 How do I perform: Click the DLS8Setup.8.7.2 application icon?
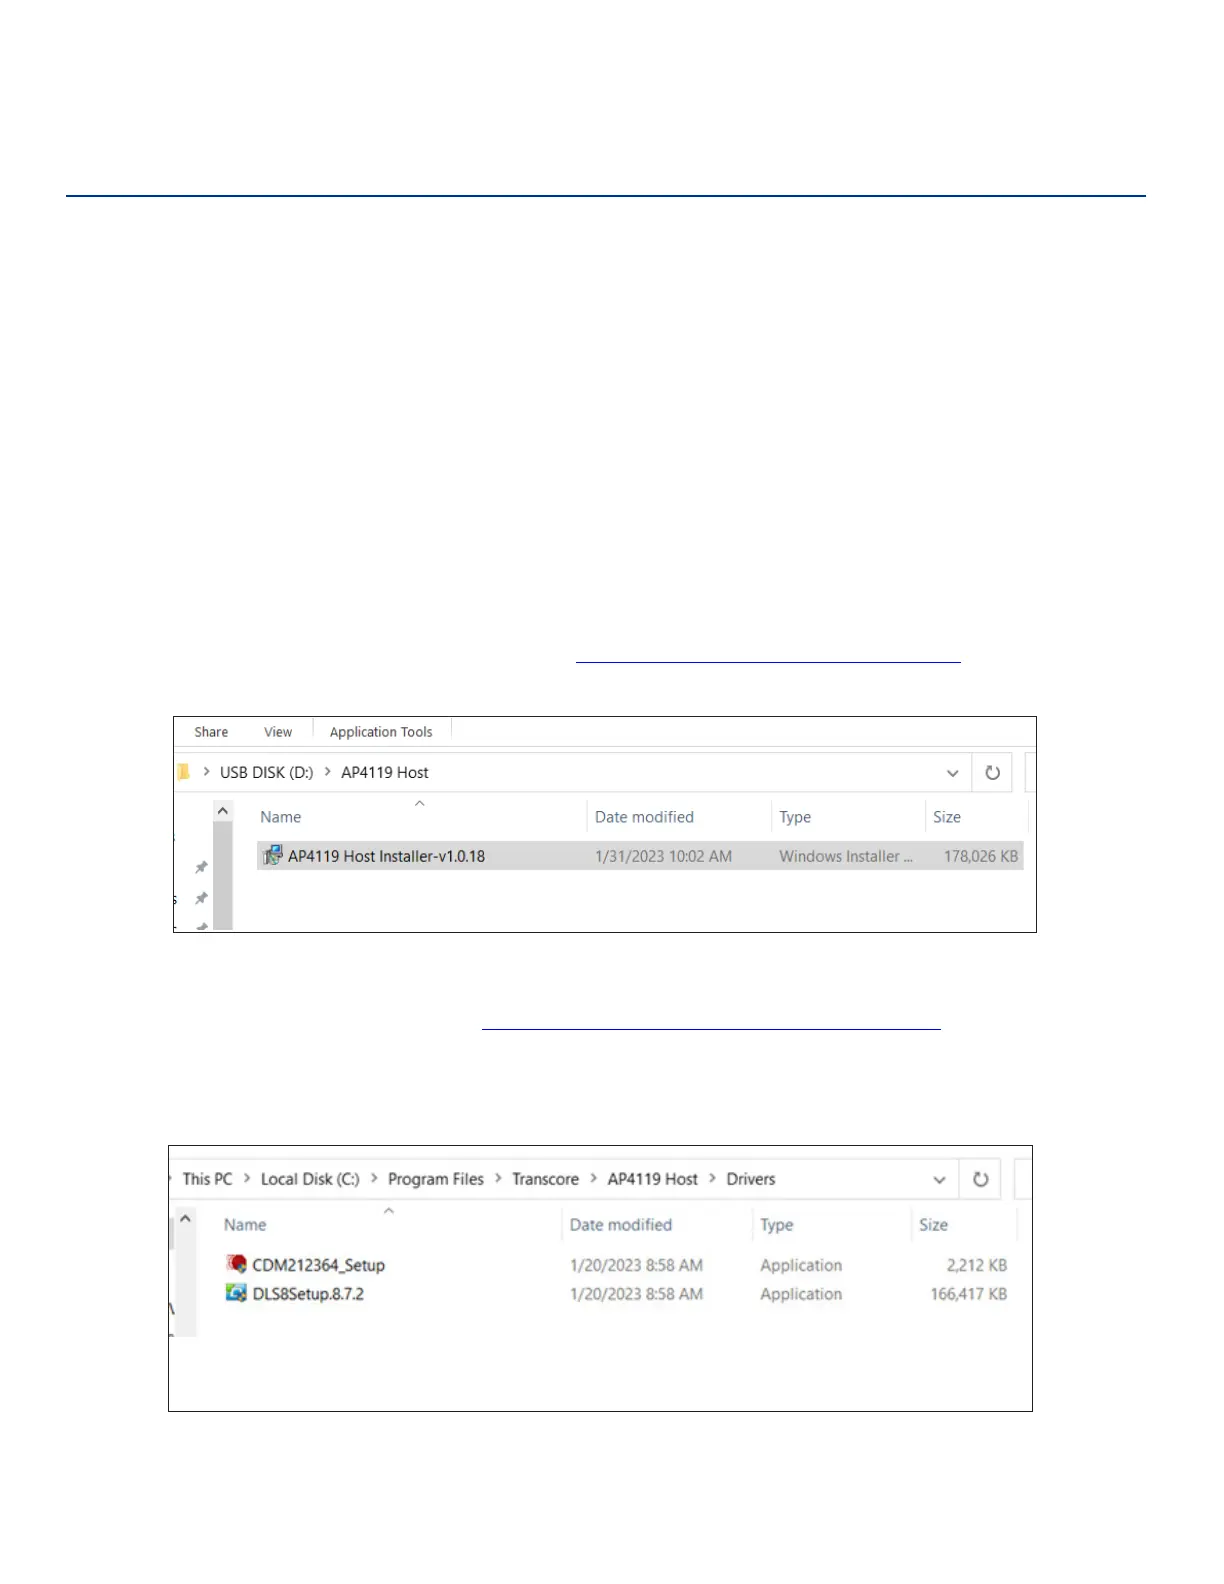236,1293
